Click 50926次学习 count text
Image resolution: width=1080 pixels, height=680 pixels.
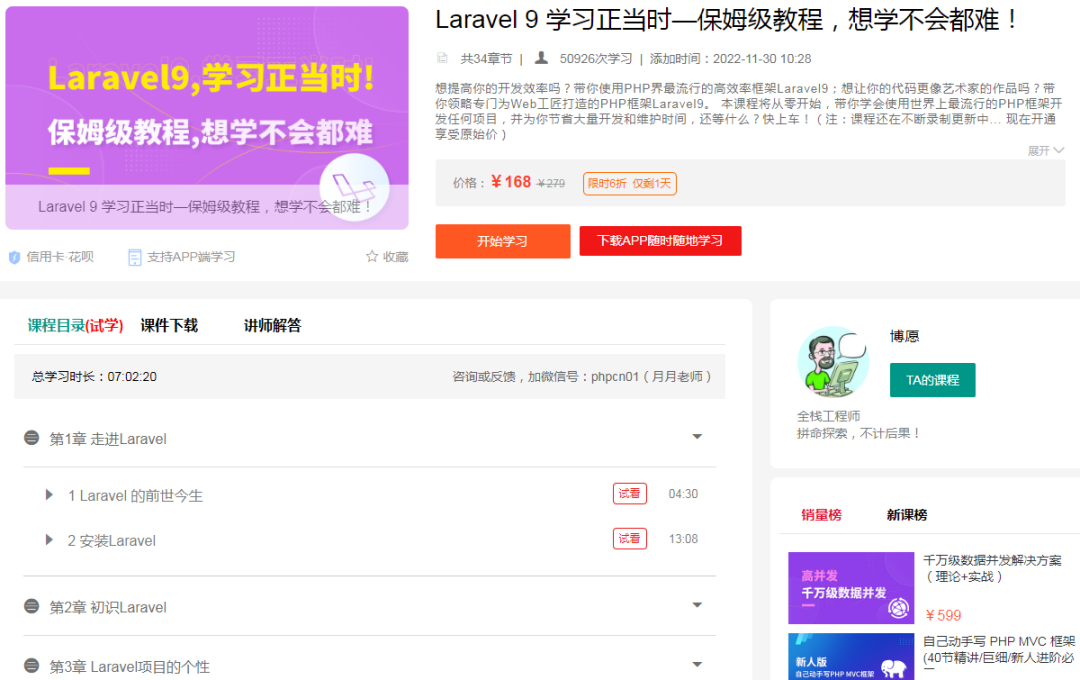pyautogui.click(x=596, y=59)
